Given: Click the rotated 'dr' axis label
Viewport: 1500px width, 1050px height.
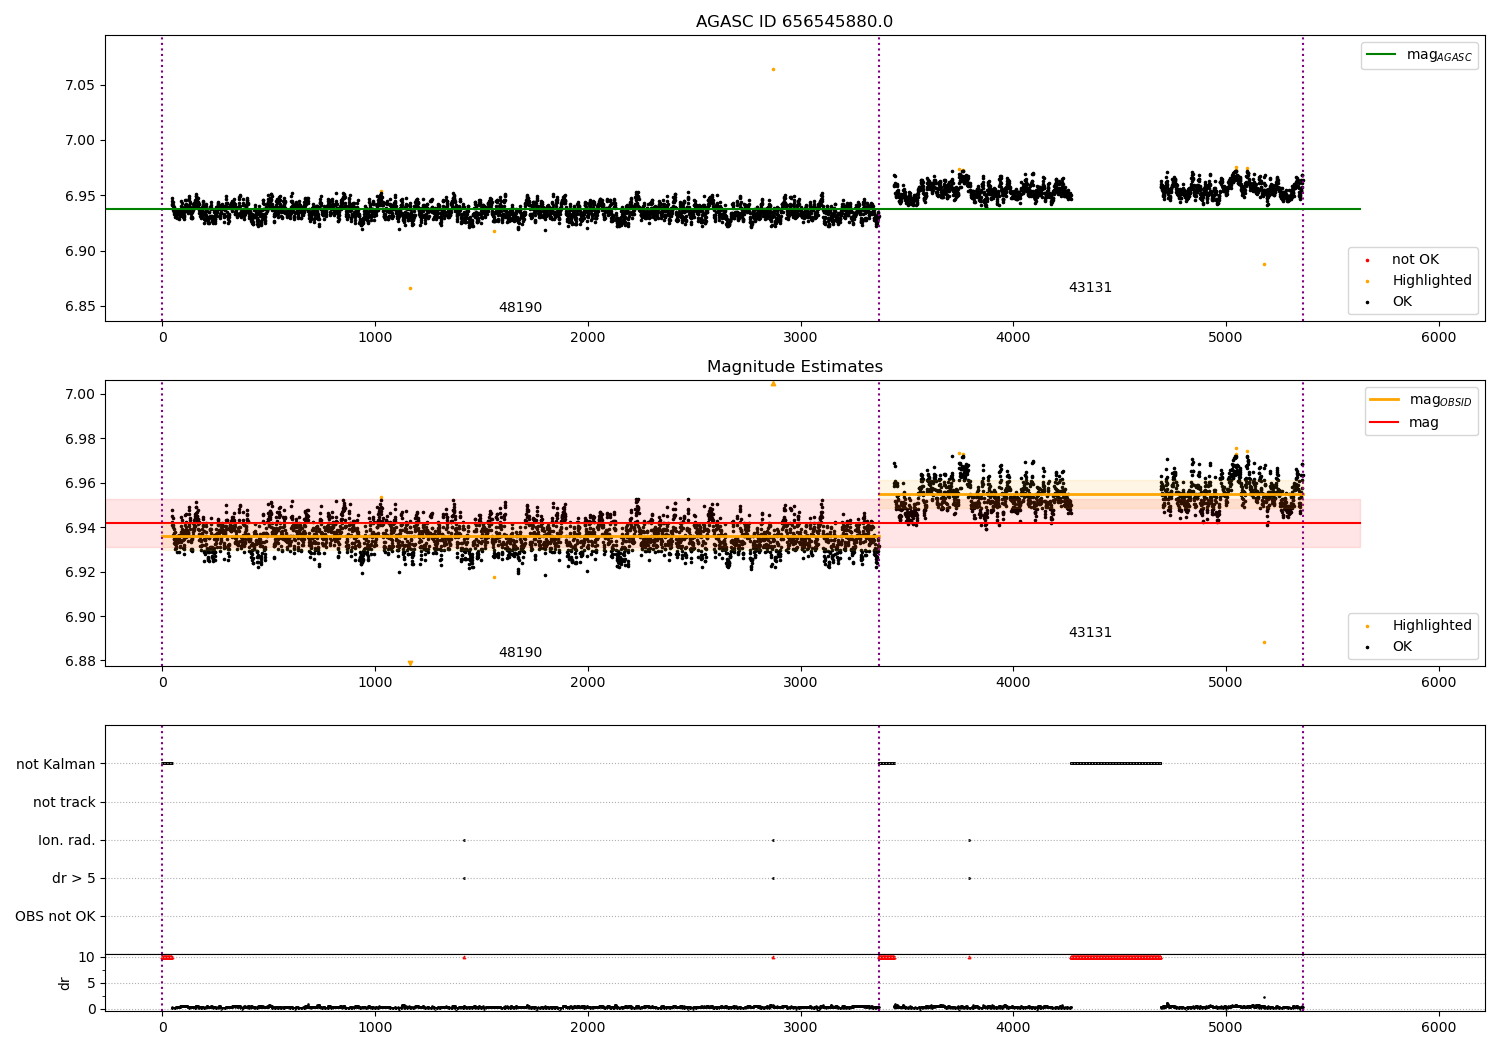Looking at the screenshot, I should coord(65,983).
